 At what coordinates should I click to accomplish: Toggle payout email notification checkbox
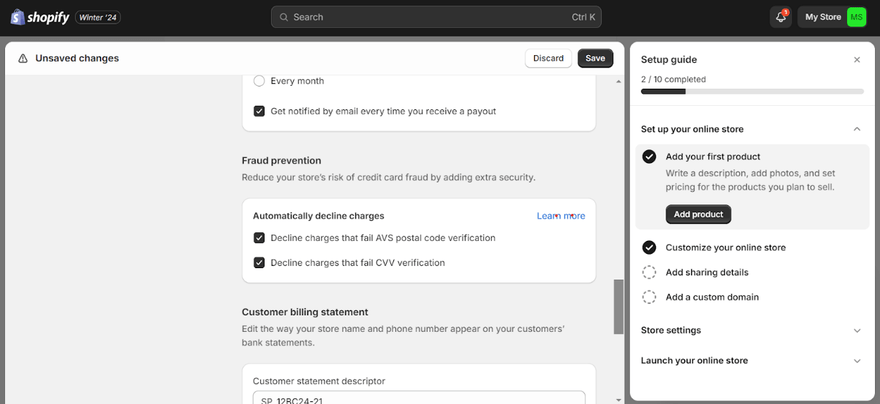pos(259,111)
